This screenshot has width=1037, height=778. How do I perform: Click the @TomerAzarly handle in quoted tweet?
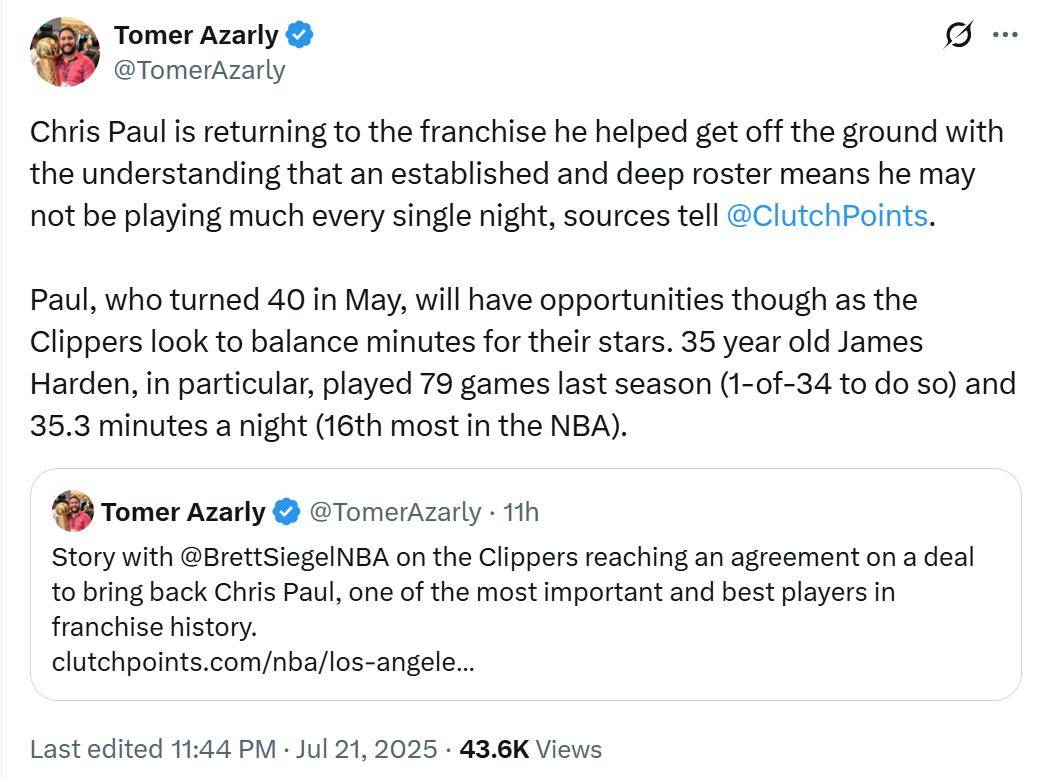coord(395,512)
